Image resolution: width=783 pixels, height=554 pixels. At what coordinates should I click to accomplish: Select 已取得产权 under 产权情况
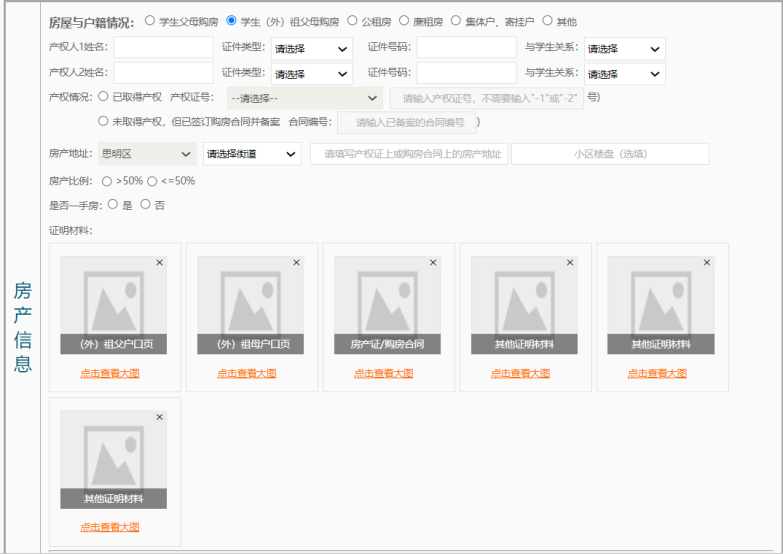[103, 97]
